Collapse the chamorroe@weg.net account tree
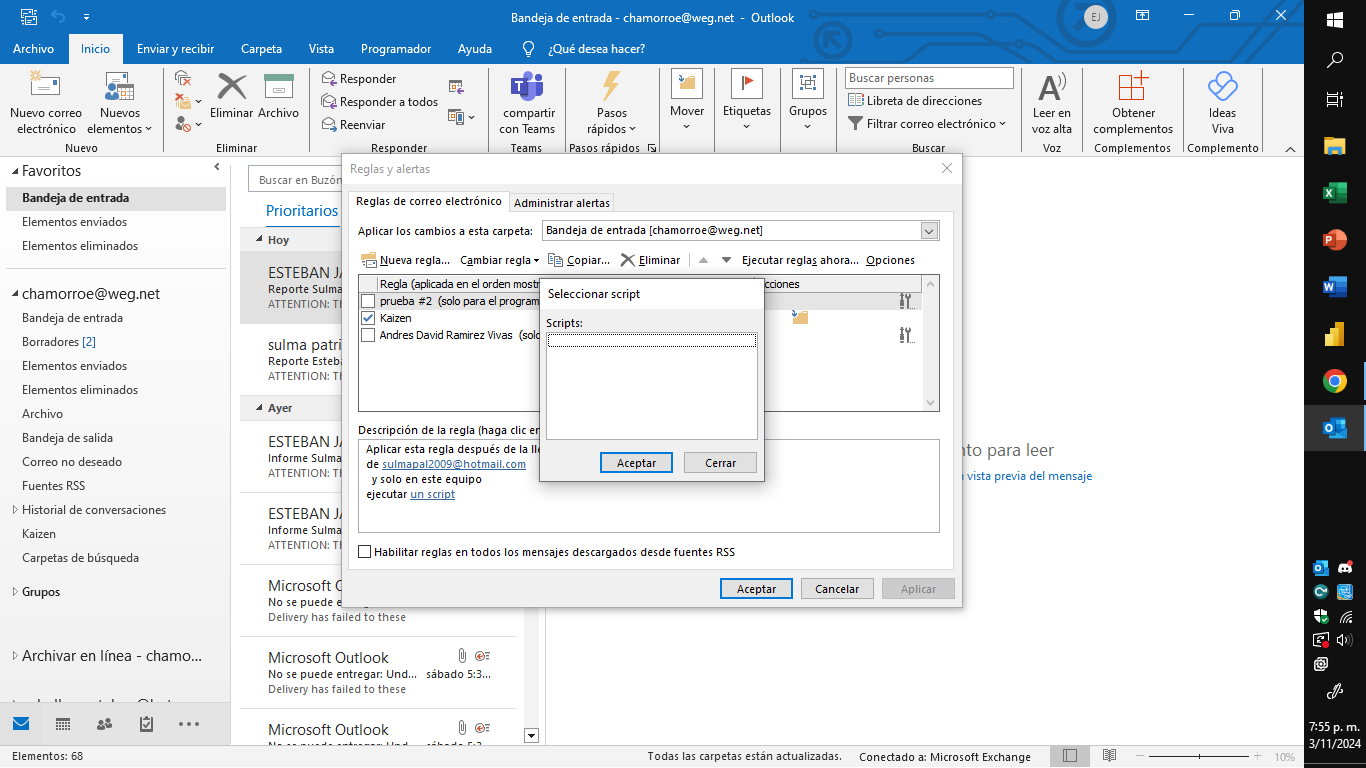 (x=14, y=294)
